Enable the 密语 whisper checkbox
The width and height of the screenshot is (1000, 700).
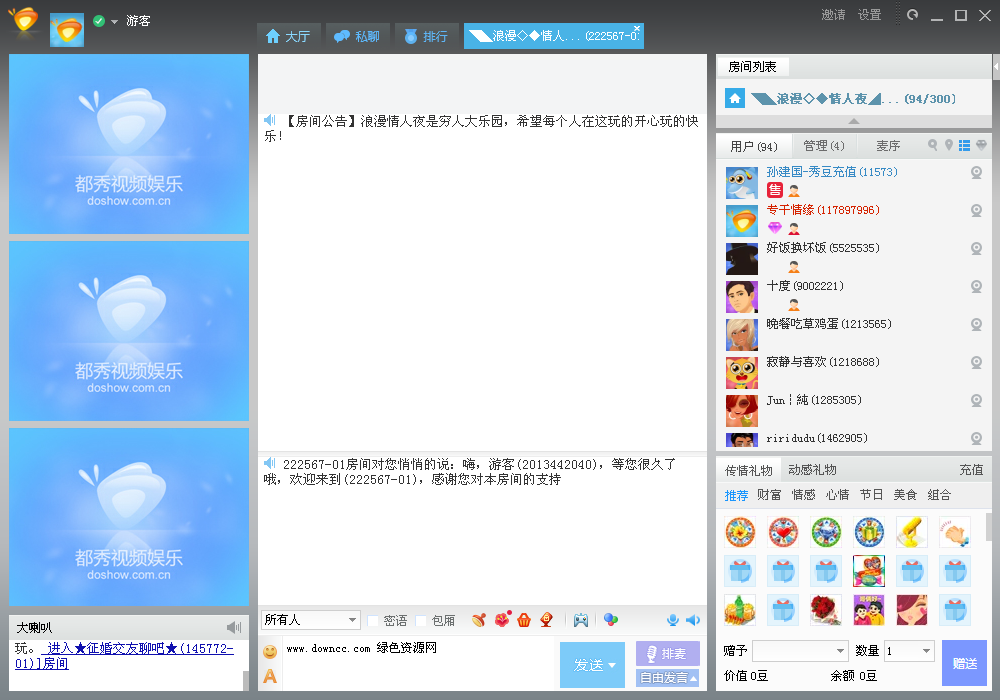(x=373, y=620)
